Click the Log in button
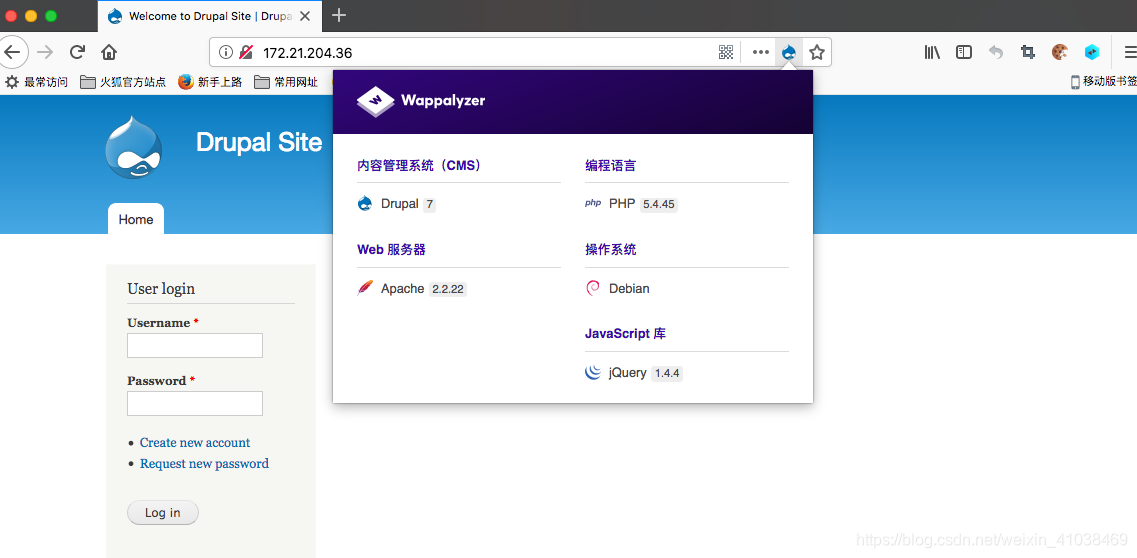Viewport: 1137px width, 558px height. pos(162,512)
